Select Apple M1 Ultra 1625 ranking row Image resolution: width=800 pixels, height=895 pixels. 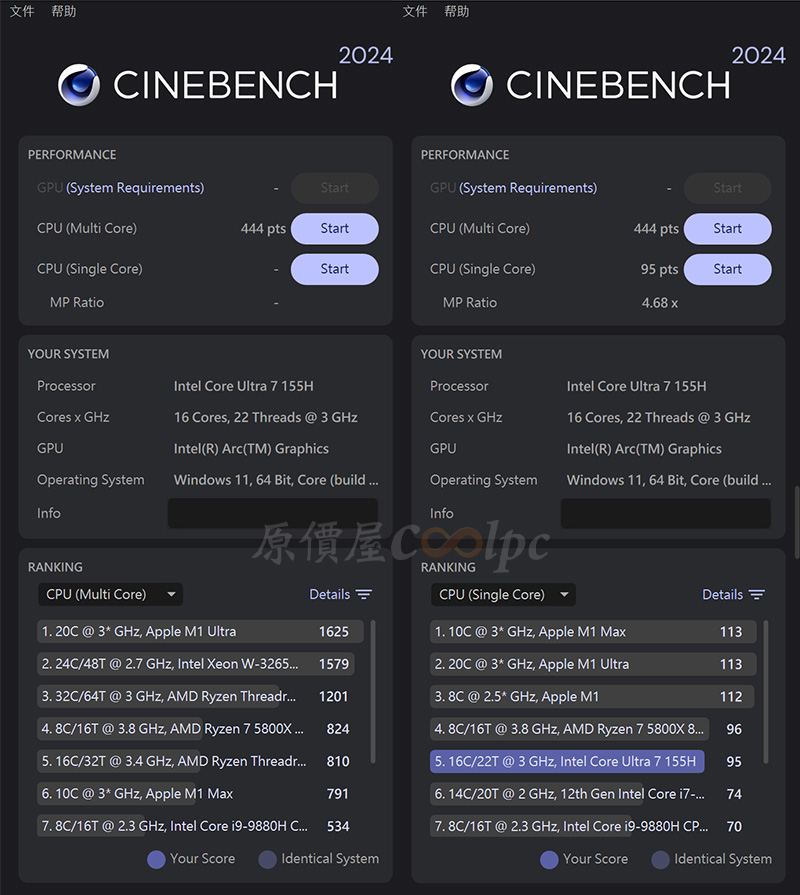200,631
